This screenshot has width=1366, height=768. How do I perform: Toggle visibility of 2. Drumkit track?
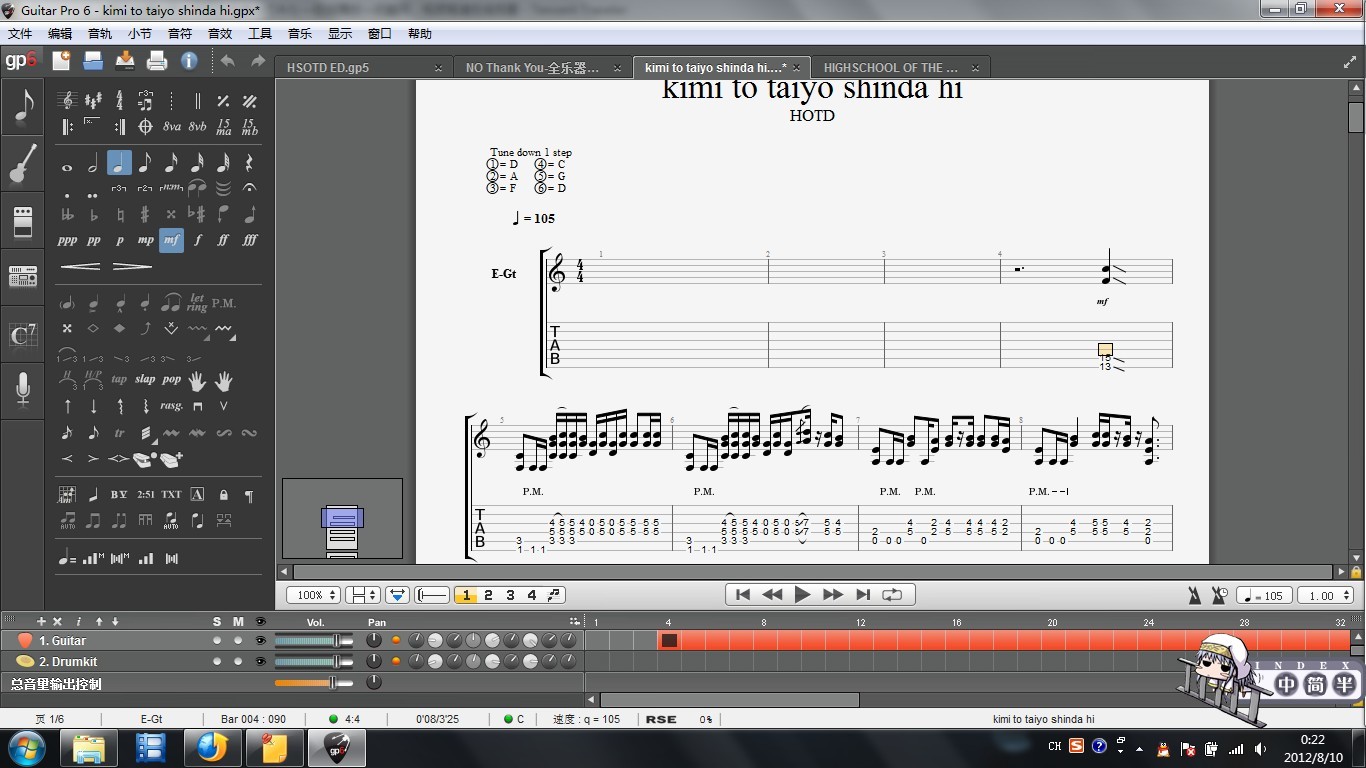pos(260,661)
